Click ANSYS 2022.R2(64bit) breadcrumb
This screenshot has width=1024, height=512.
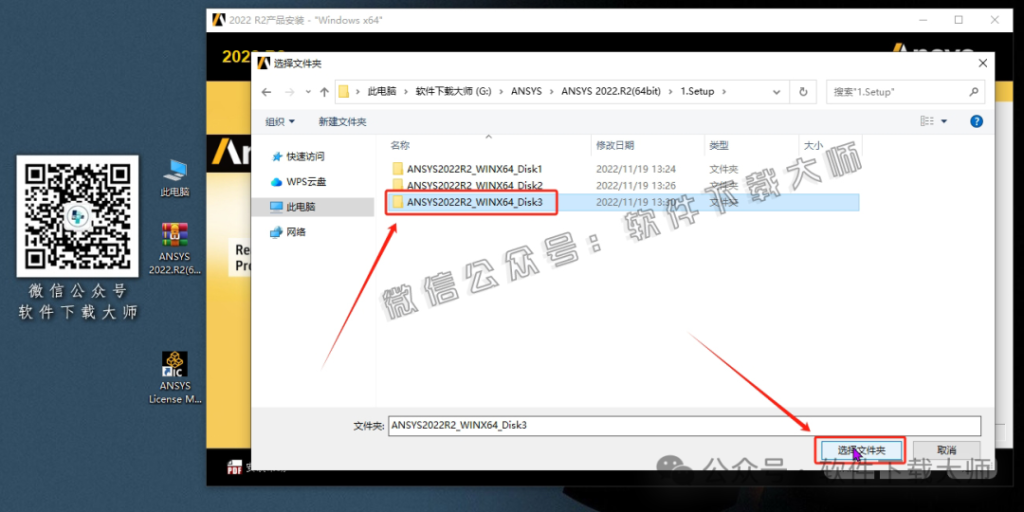(612, 92)
